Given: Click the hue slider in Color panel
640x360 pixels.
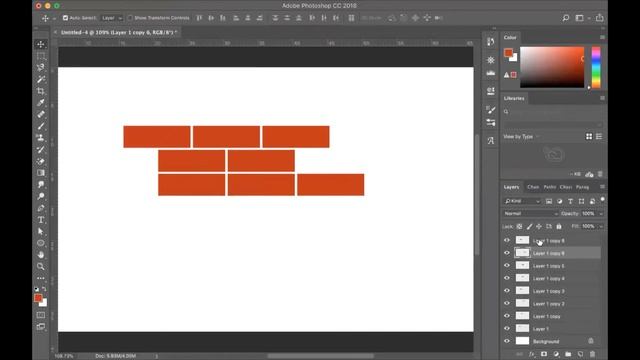Looking at the screenshot, I should [596, 67].
